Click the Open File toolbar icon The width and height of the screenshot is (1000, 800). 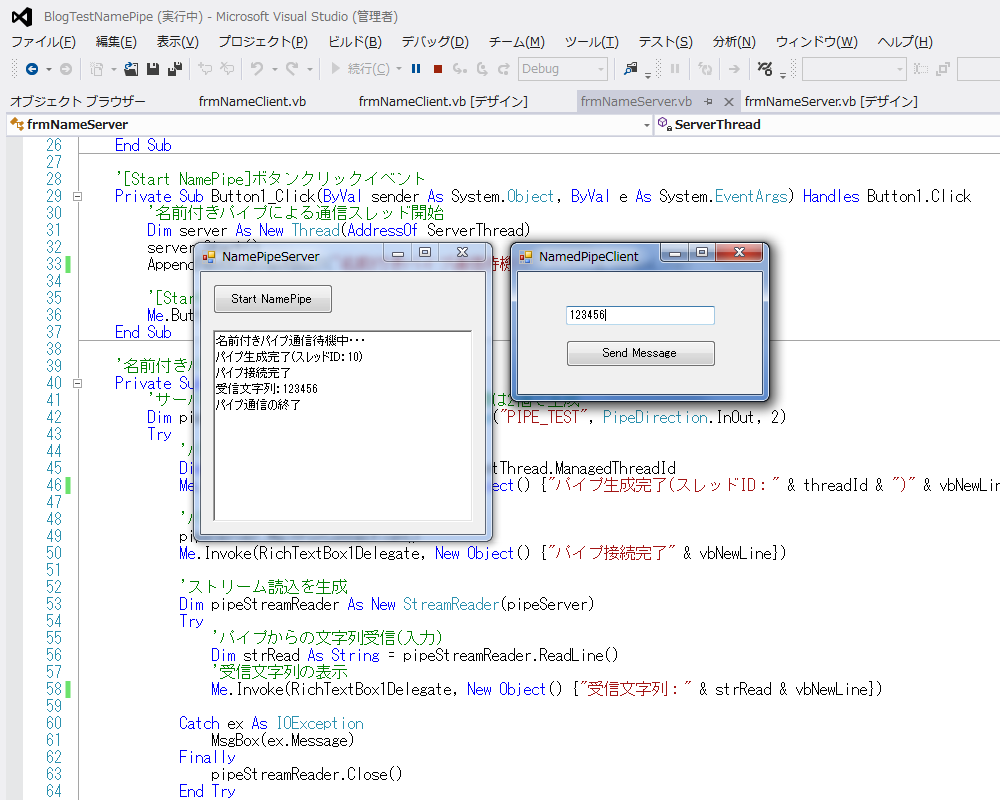click(x=131, y=69)
